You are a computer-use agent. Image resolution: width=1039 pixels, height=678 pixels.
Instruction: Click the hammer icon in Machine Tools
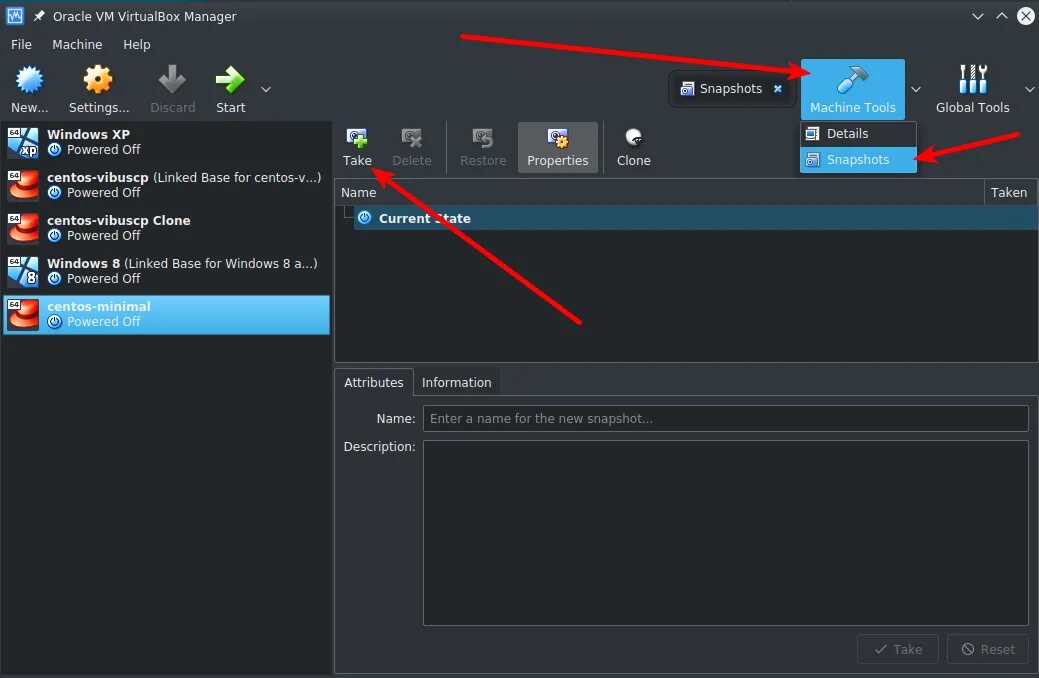(x=852, y=80)
